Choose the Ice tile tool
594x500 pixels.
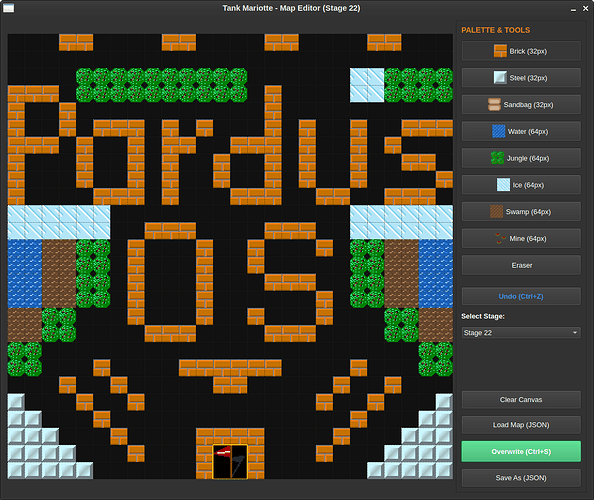[521, 185]
